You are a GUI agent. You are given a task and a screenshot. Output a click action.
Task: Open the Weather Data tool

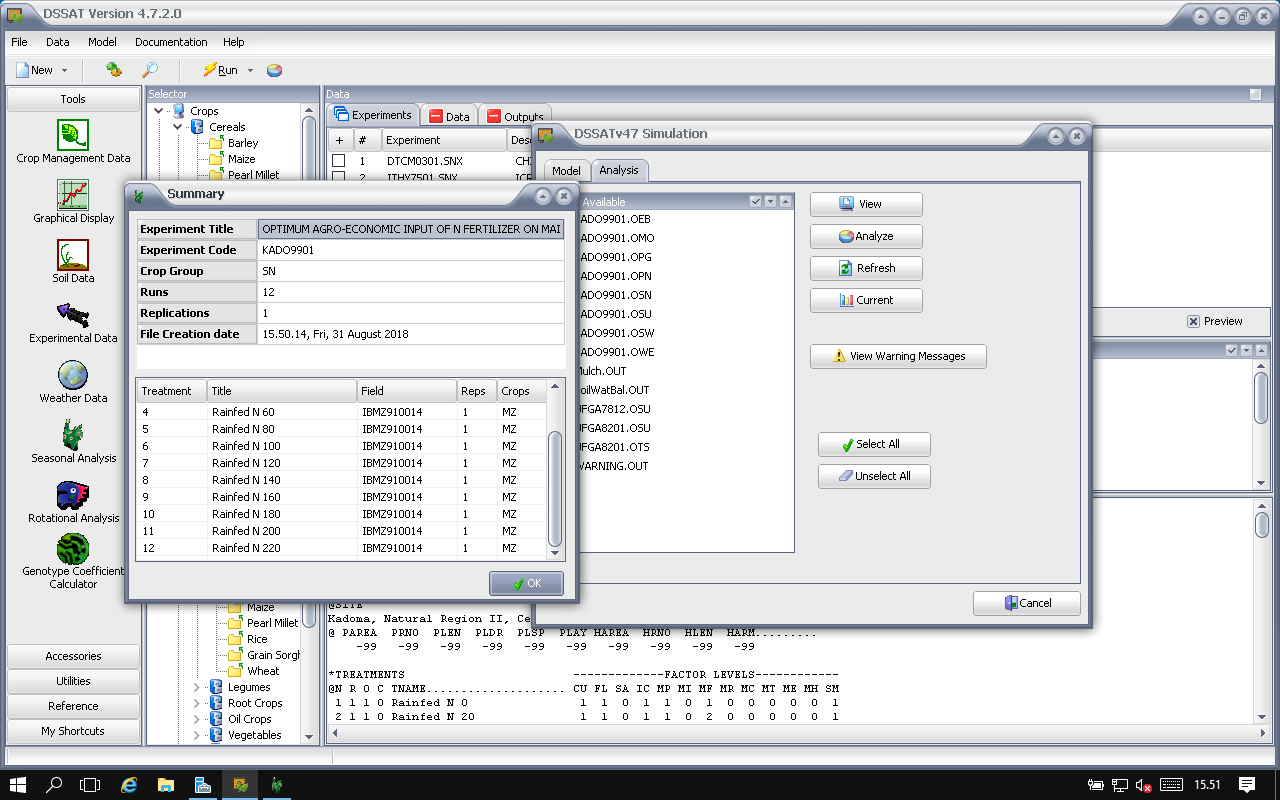point(73,376)
